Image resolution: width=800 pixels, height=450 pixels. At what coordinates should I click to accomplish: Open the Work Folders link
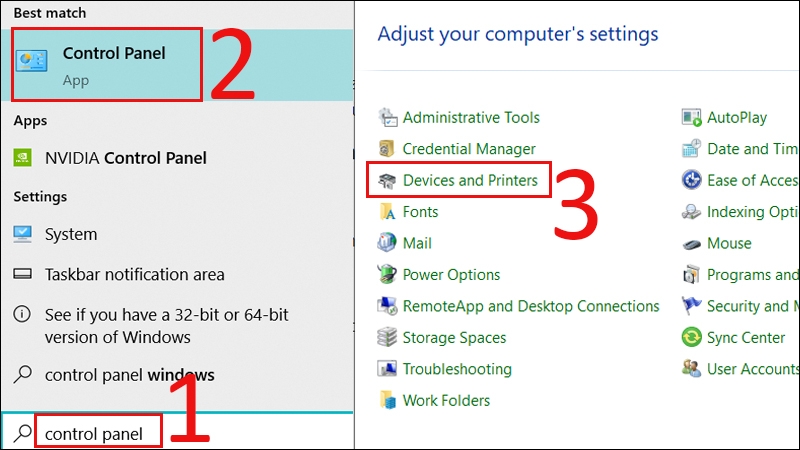point(446,400)
